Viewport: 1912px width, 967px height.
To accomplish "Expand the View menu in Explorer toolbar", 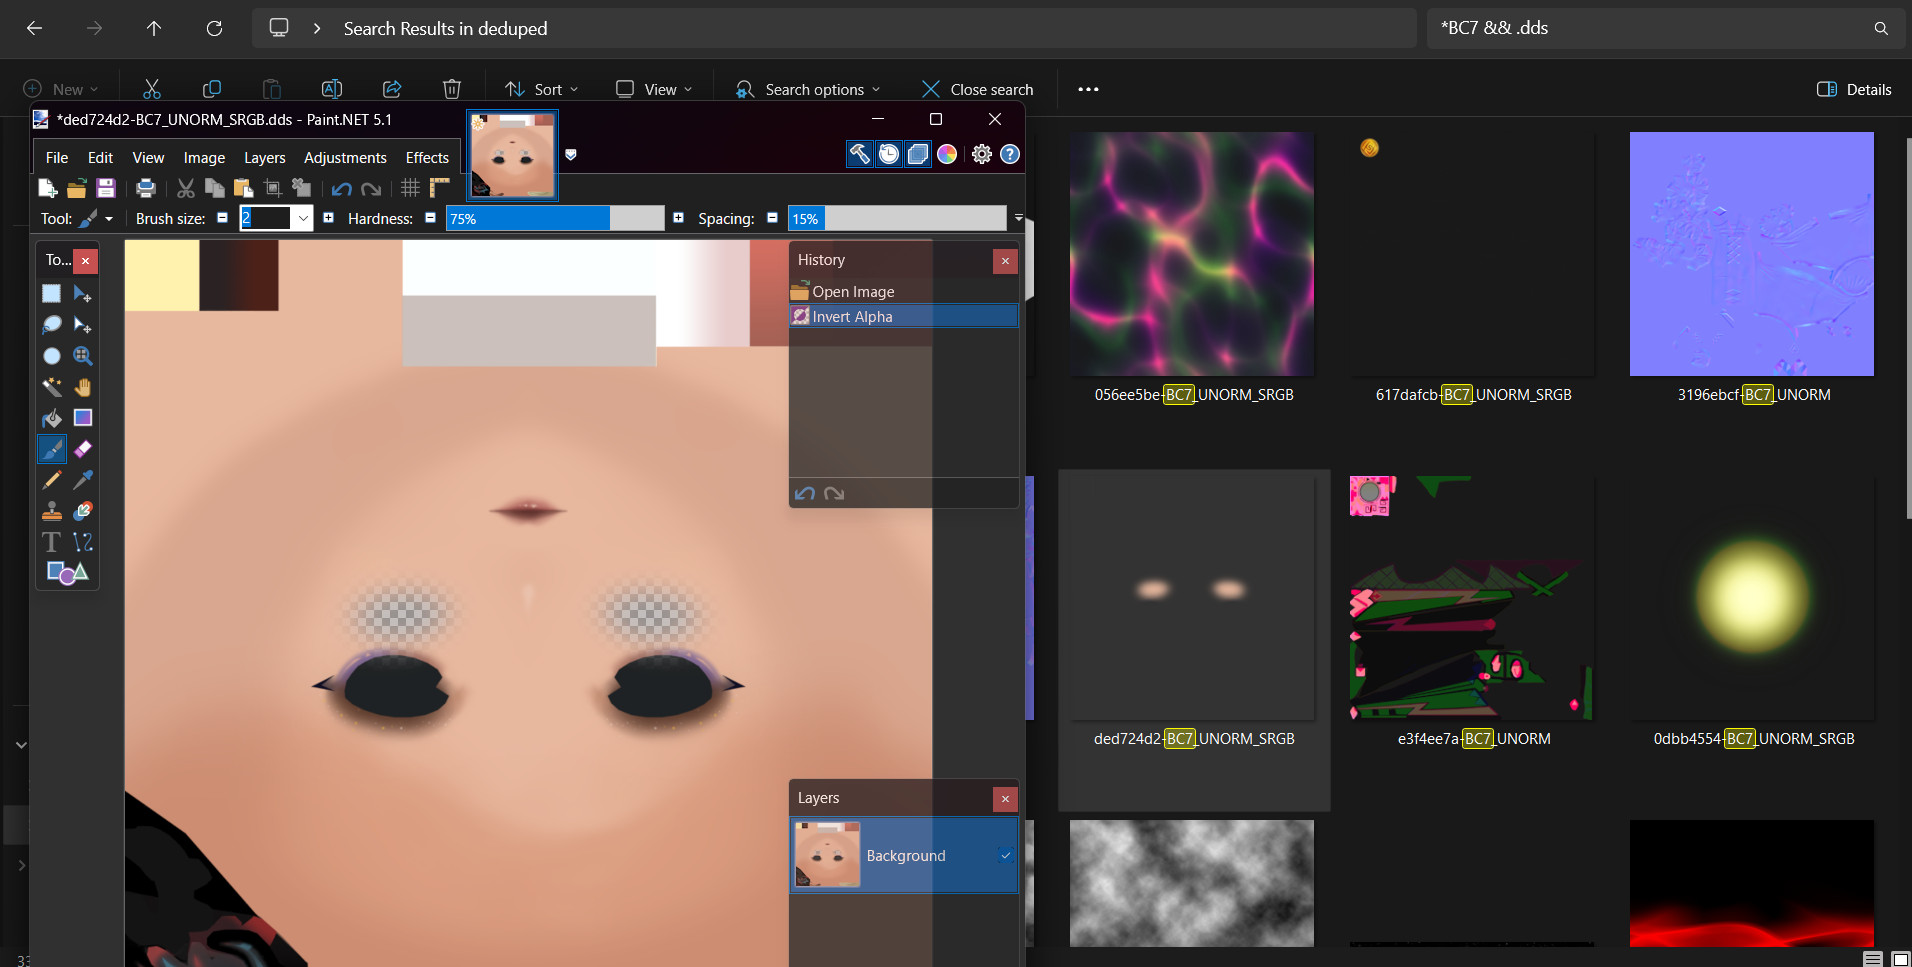I will 654,89.
